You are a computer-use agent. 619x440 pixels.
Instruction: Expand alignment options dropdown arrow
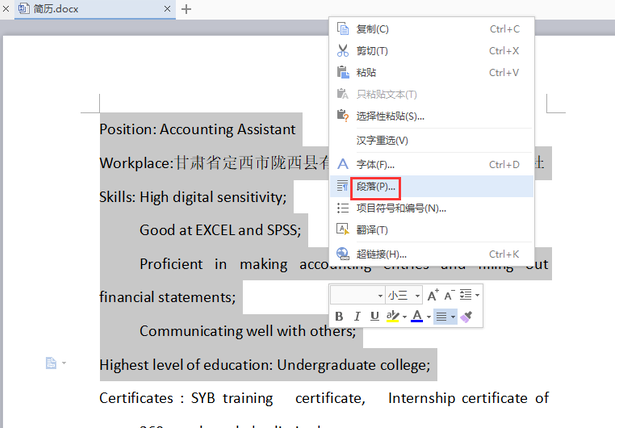453,317
